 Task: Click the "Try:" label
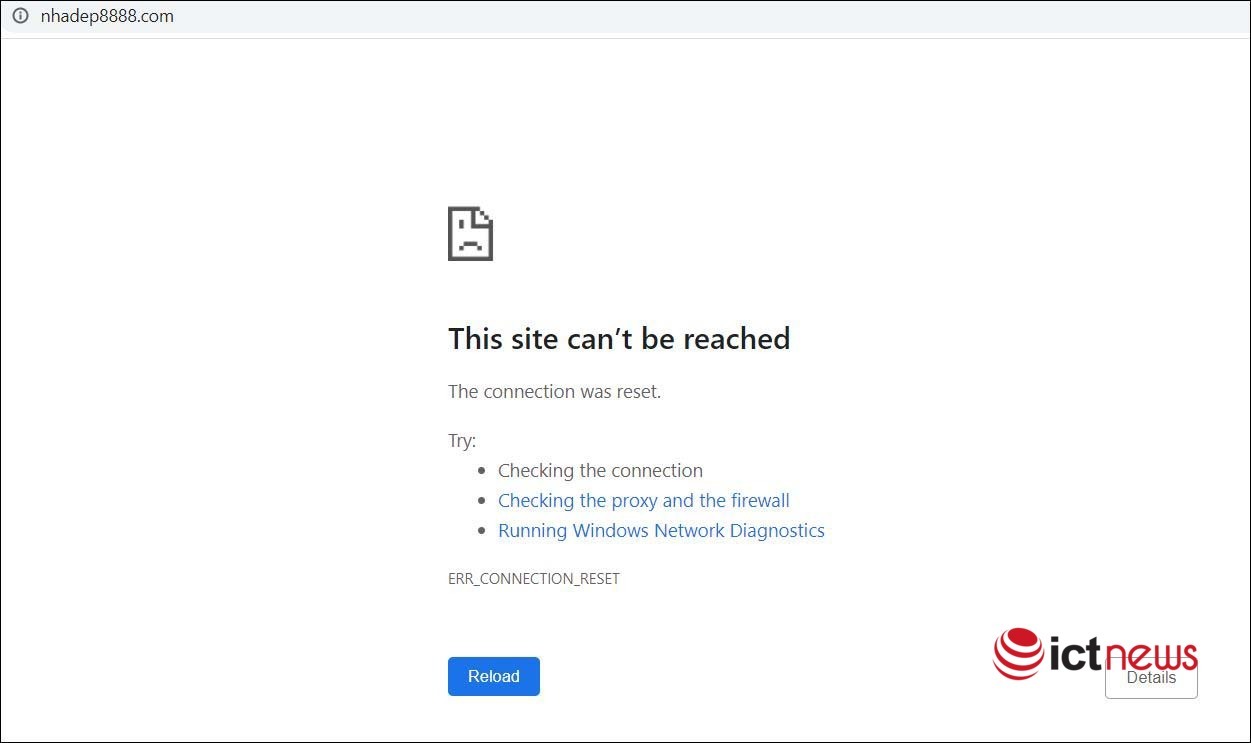pyautogui.click(x=462, y=440)
